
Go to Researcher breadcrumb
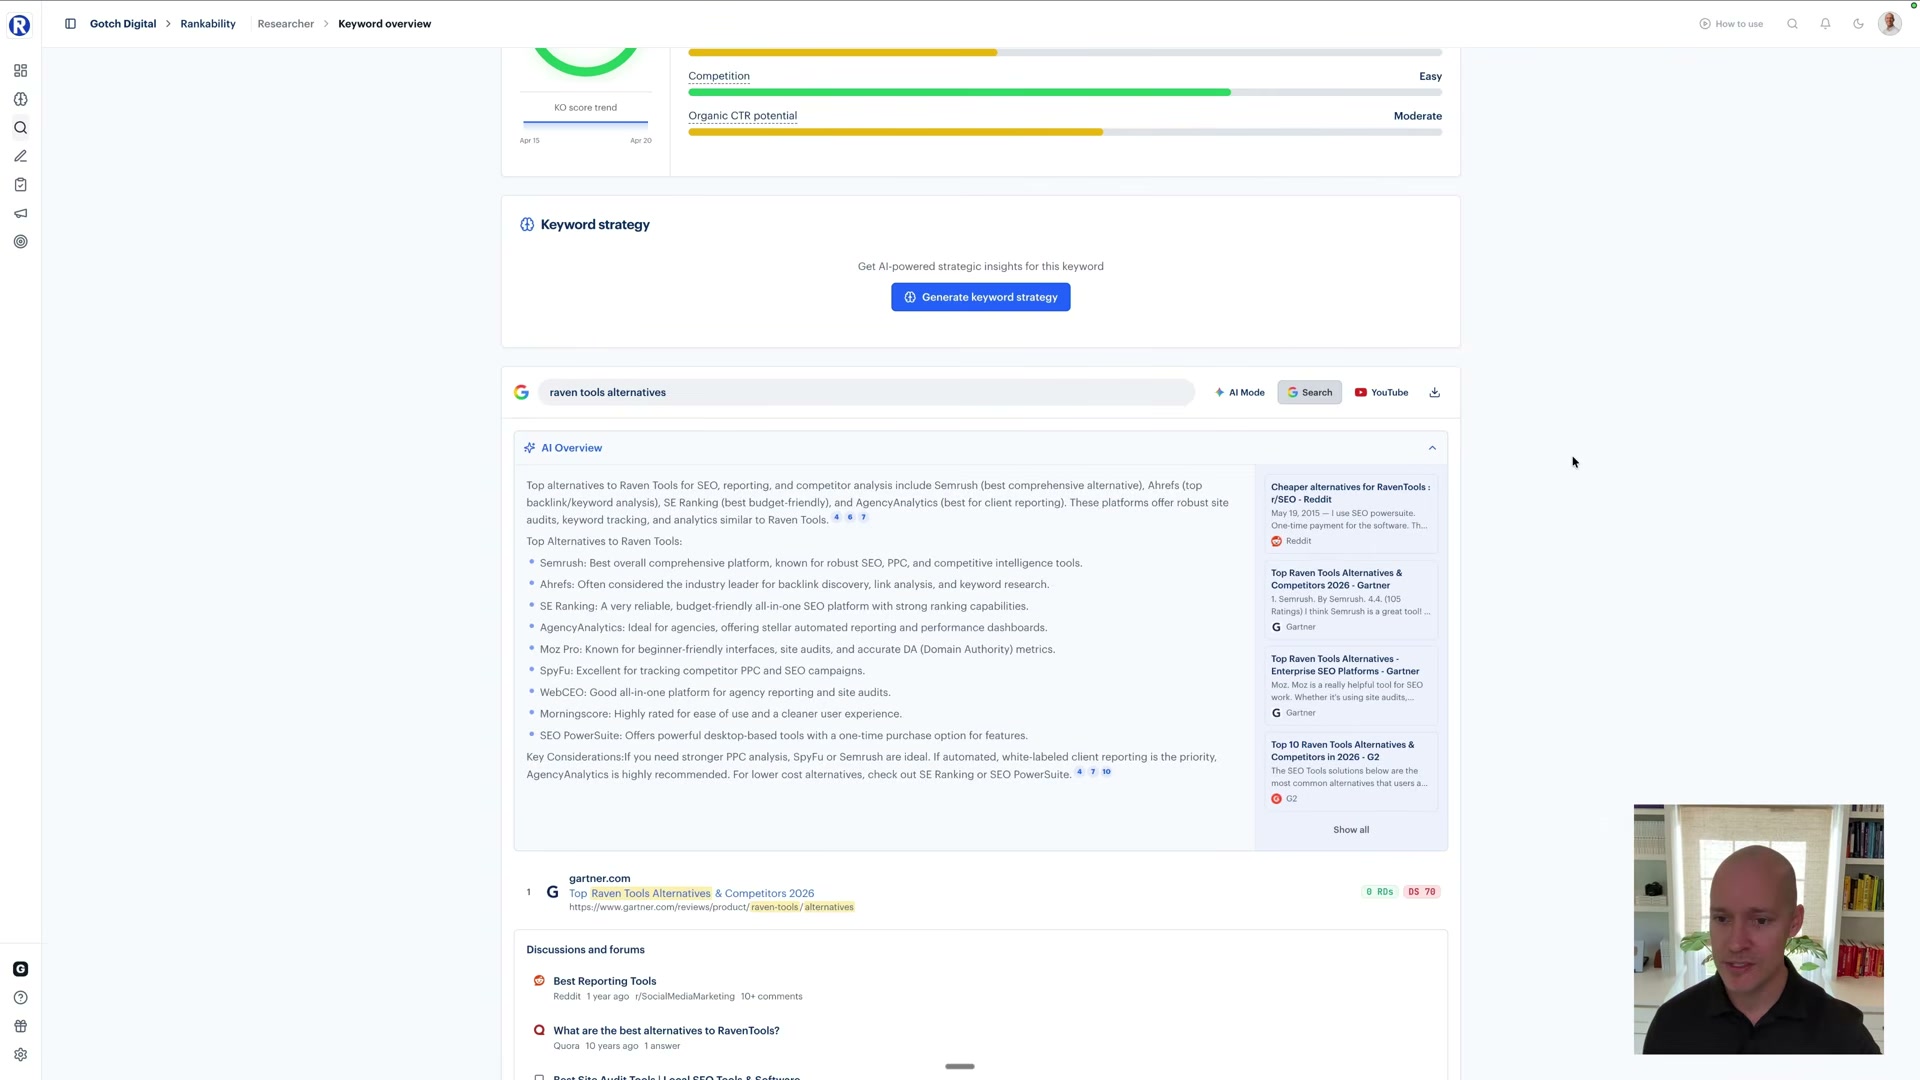[286, 24]
